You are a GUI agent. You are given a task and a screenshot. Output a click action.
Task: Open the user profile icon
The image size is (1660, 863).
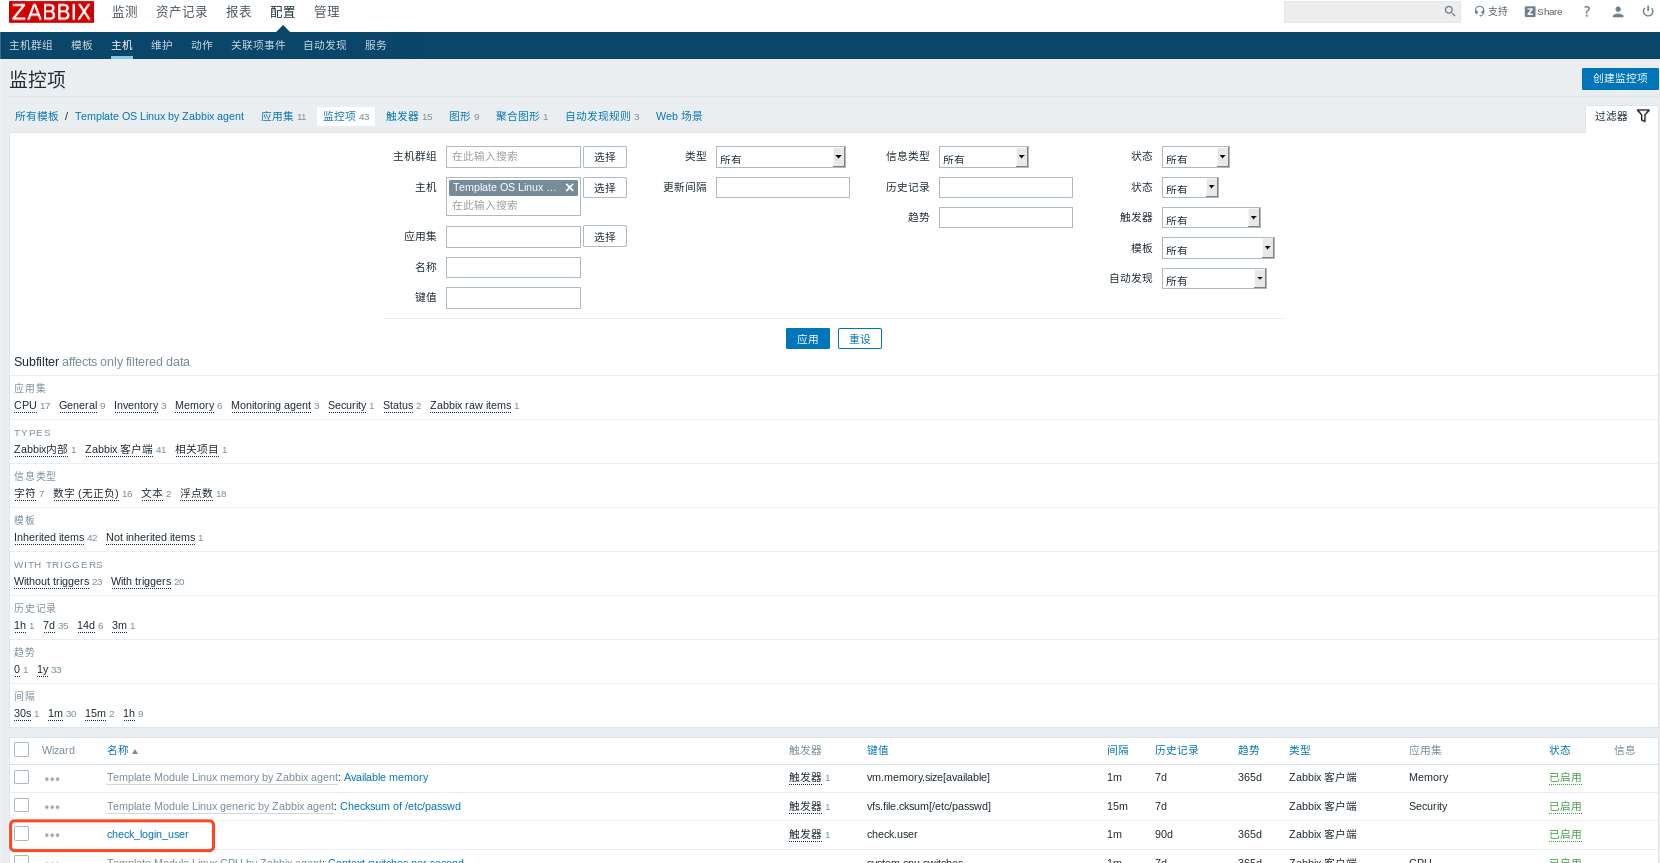click(x=1617, y=12)
